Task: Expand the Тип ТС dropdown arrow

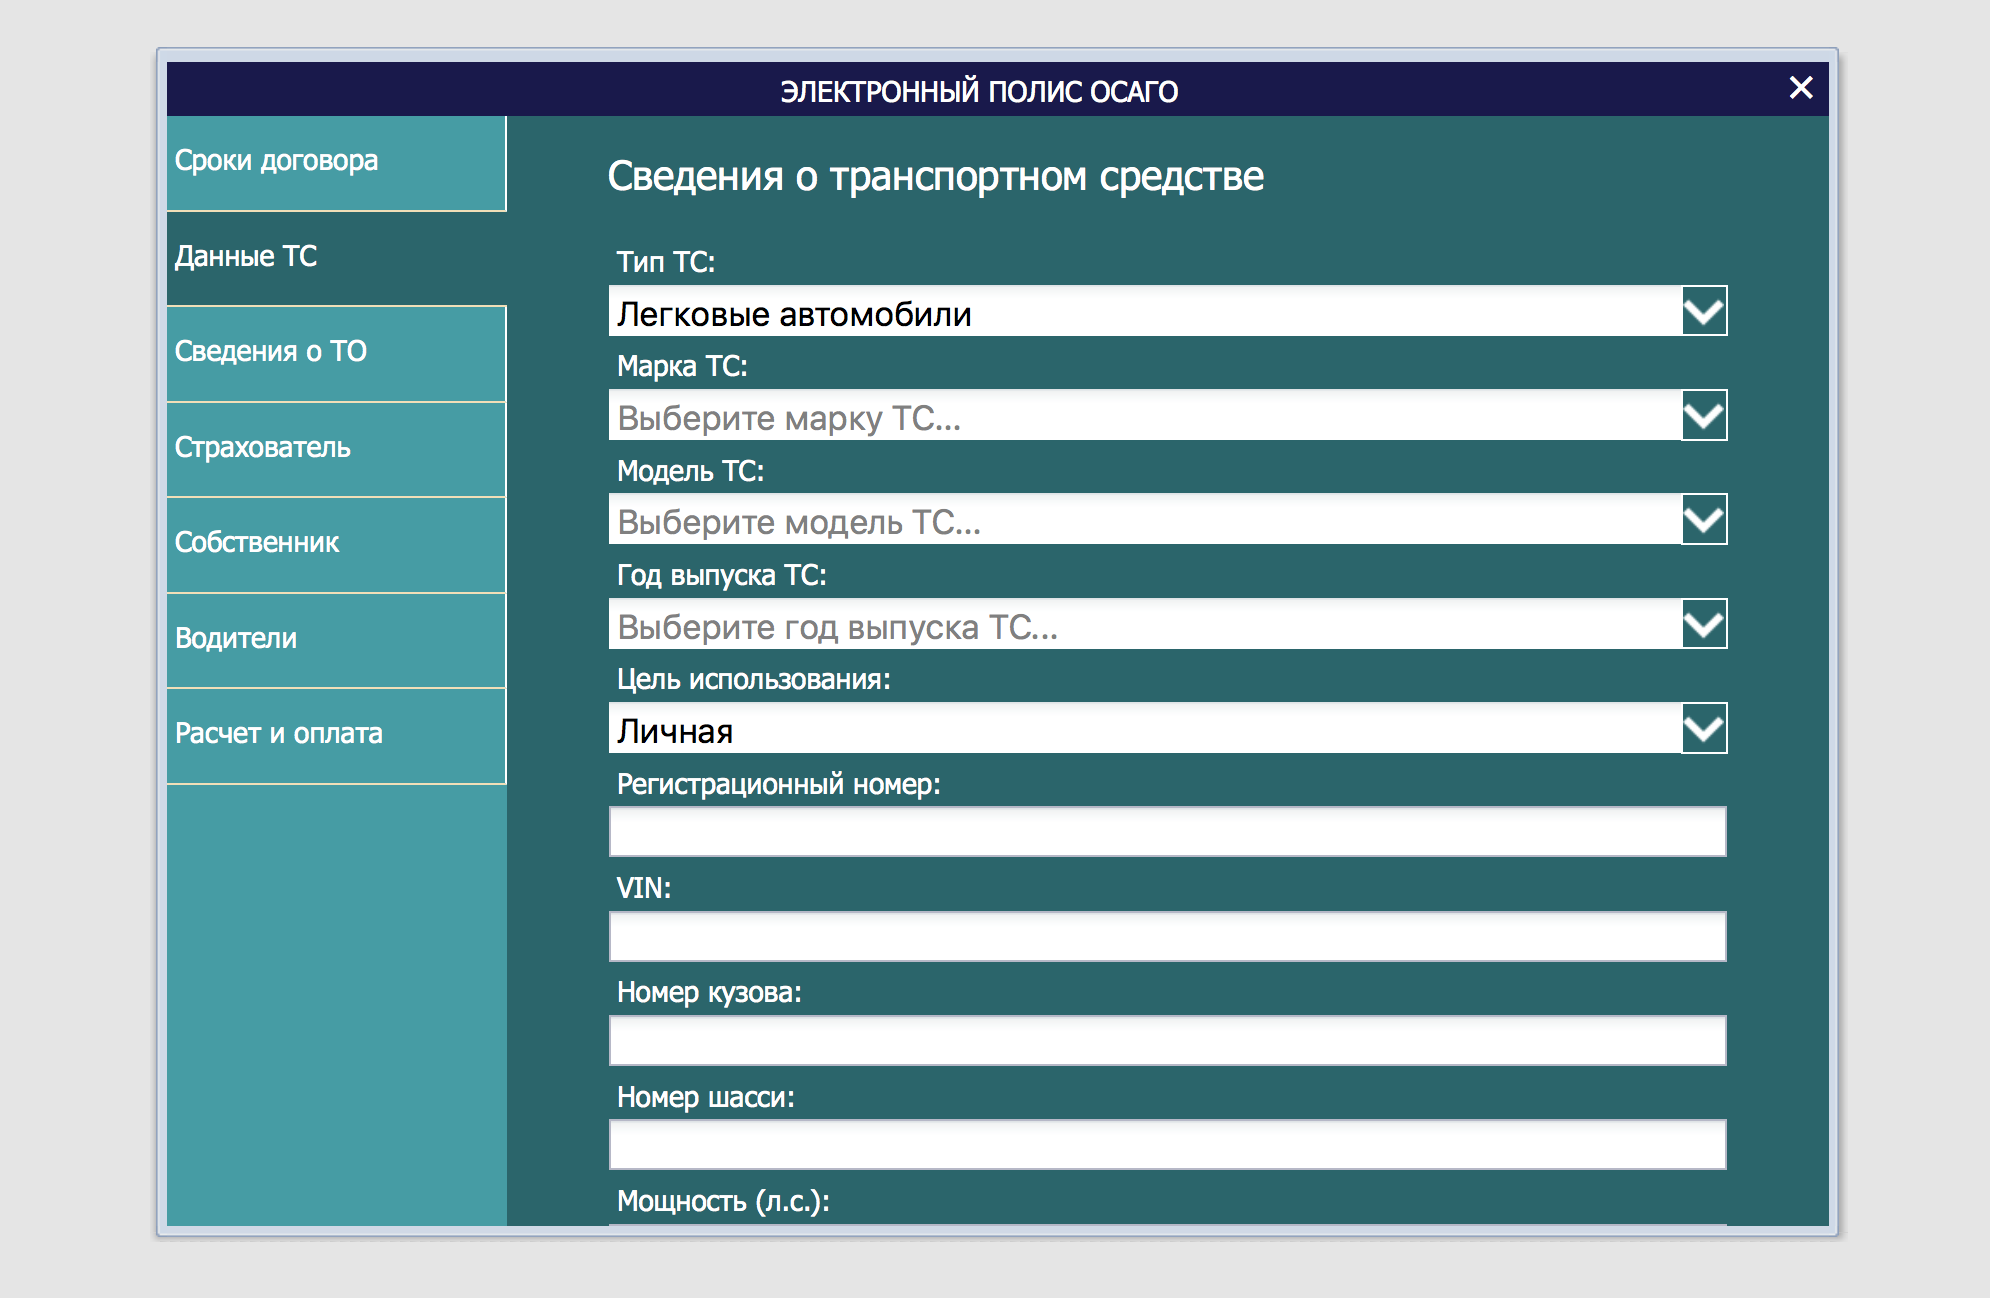Action: coord(1704,312)
